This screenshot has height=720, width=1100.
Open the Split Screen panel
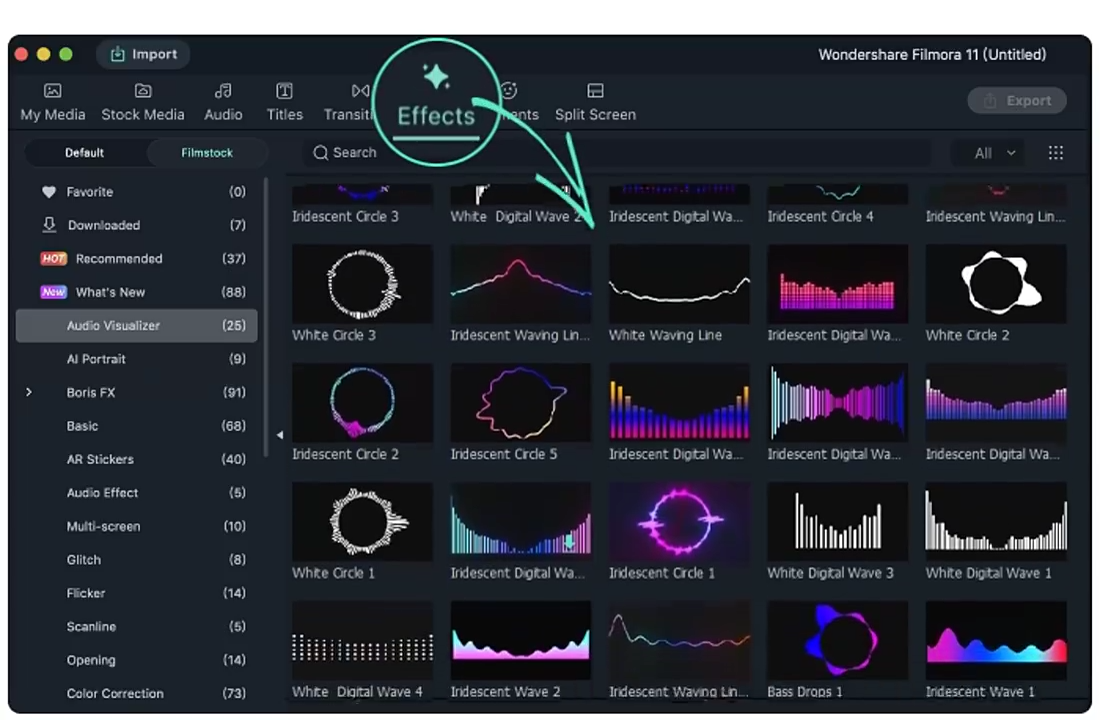point(595,100)
